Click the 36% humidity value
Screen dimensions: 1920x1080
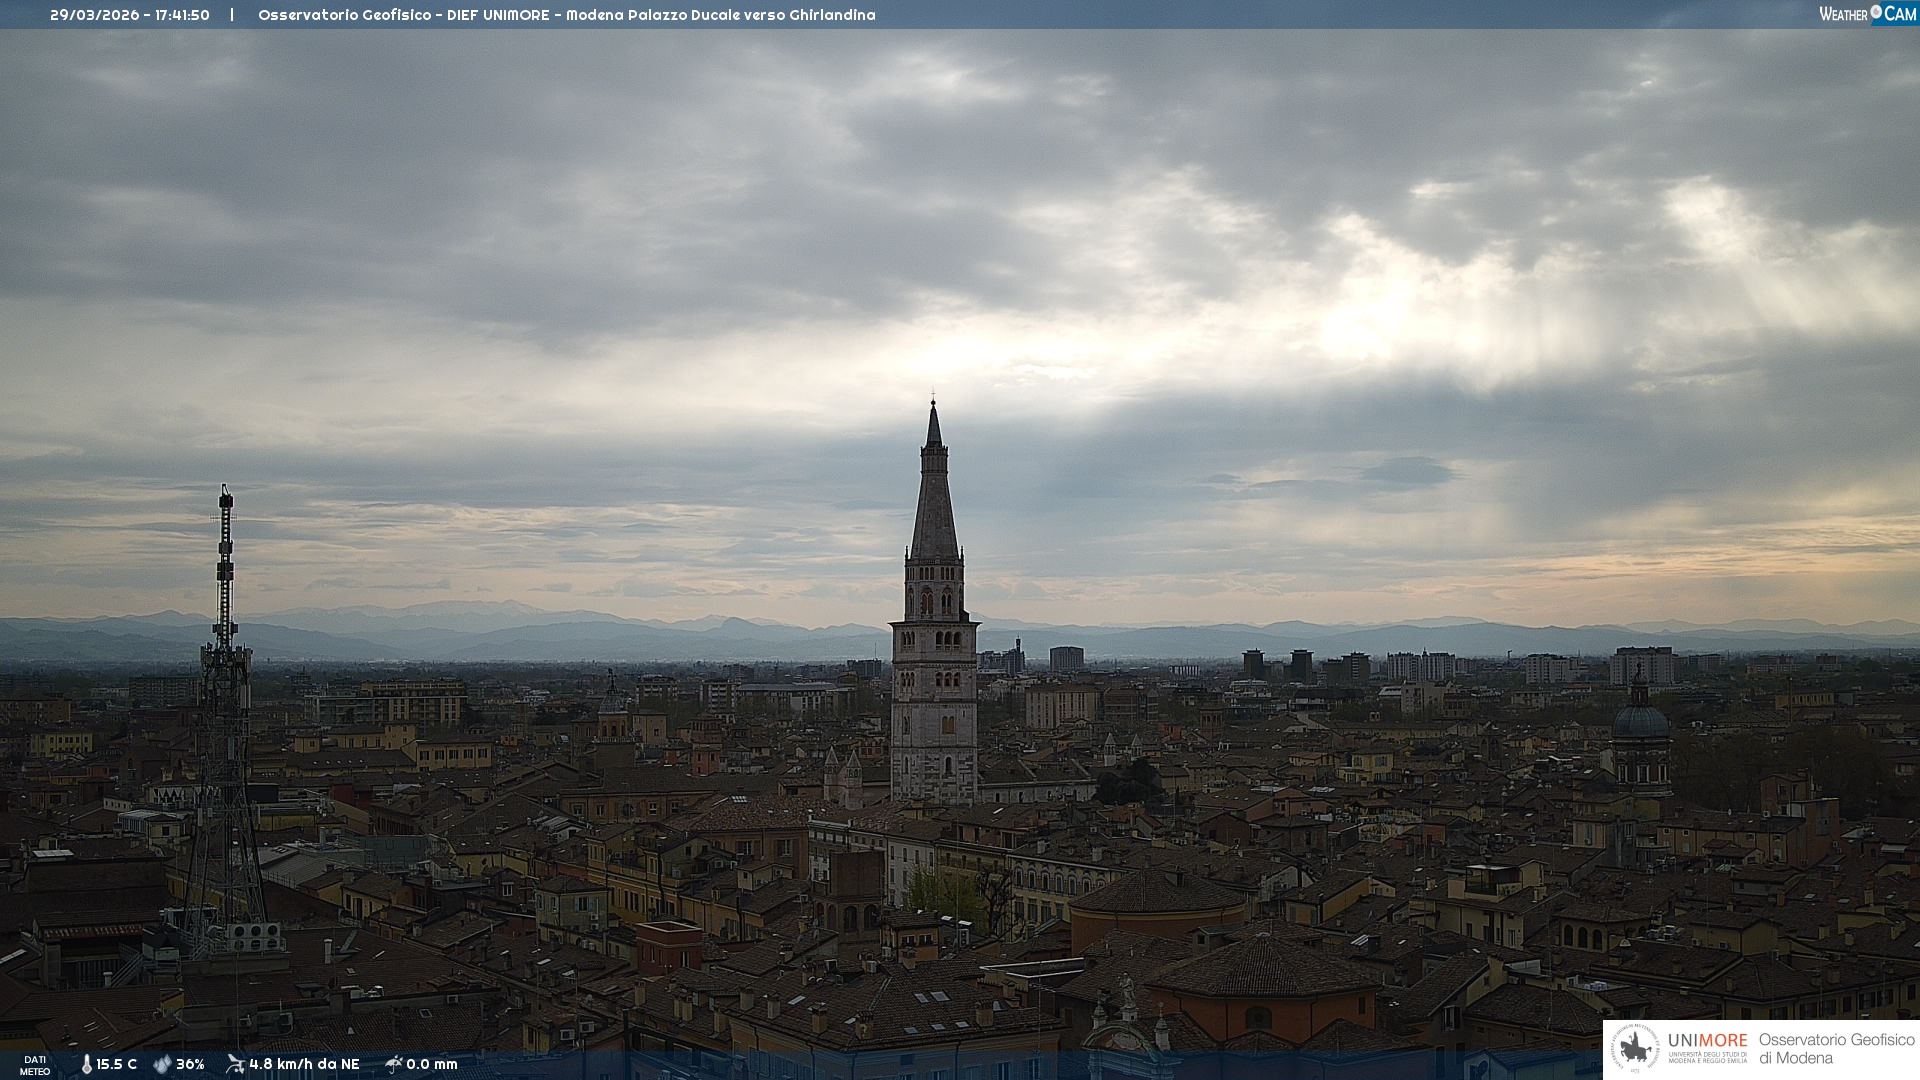point(190,1064)
